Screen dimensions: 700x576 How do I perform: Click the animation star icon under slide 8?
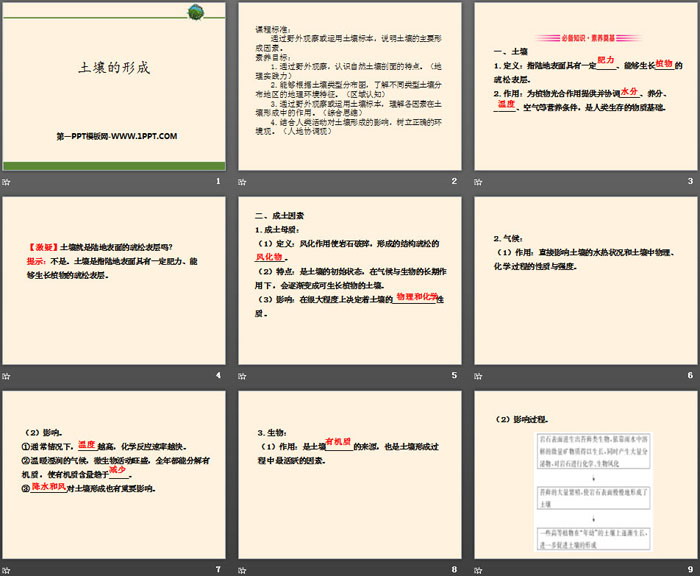point(242,570)
